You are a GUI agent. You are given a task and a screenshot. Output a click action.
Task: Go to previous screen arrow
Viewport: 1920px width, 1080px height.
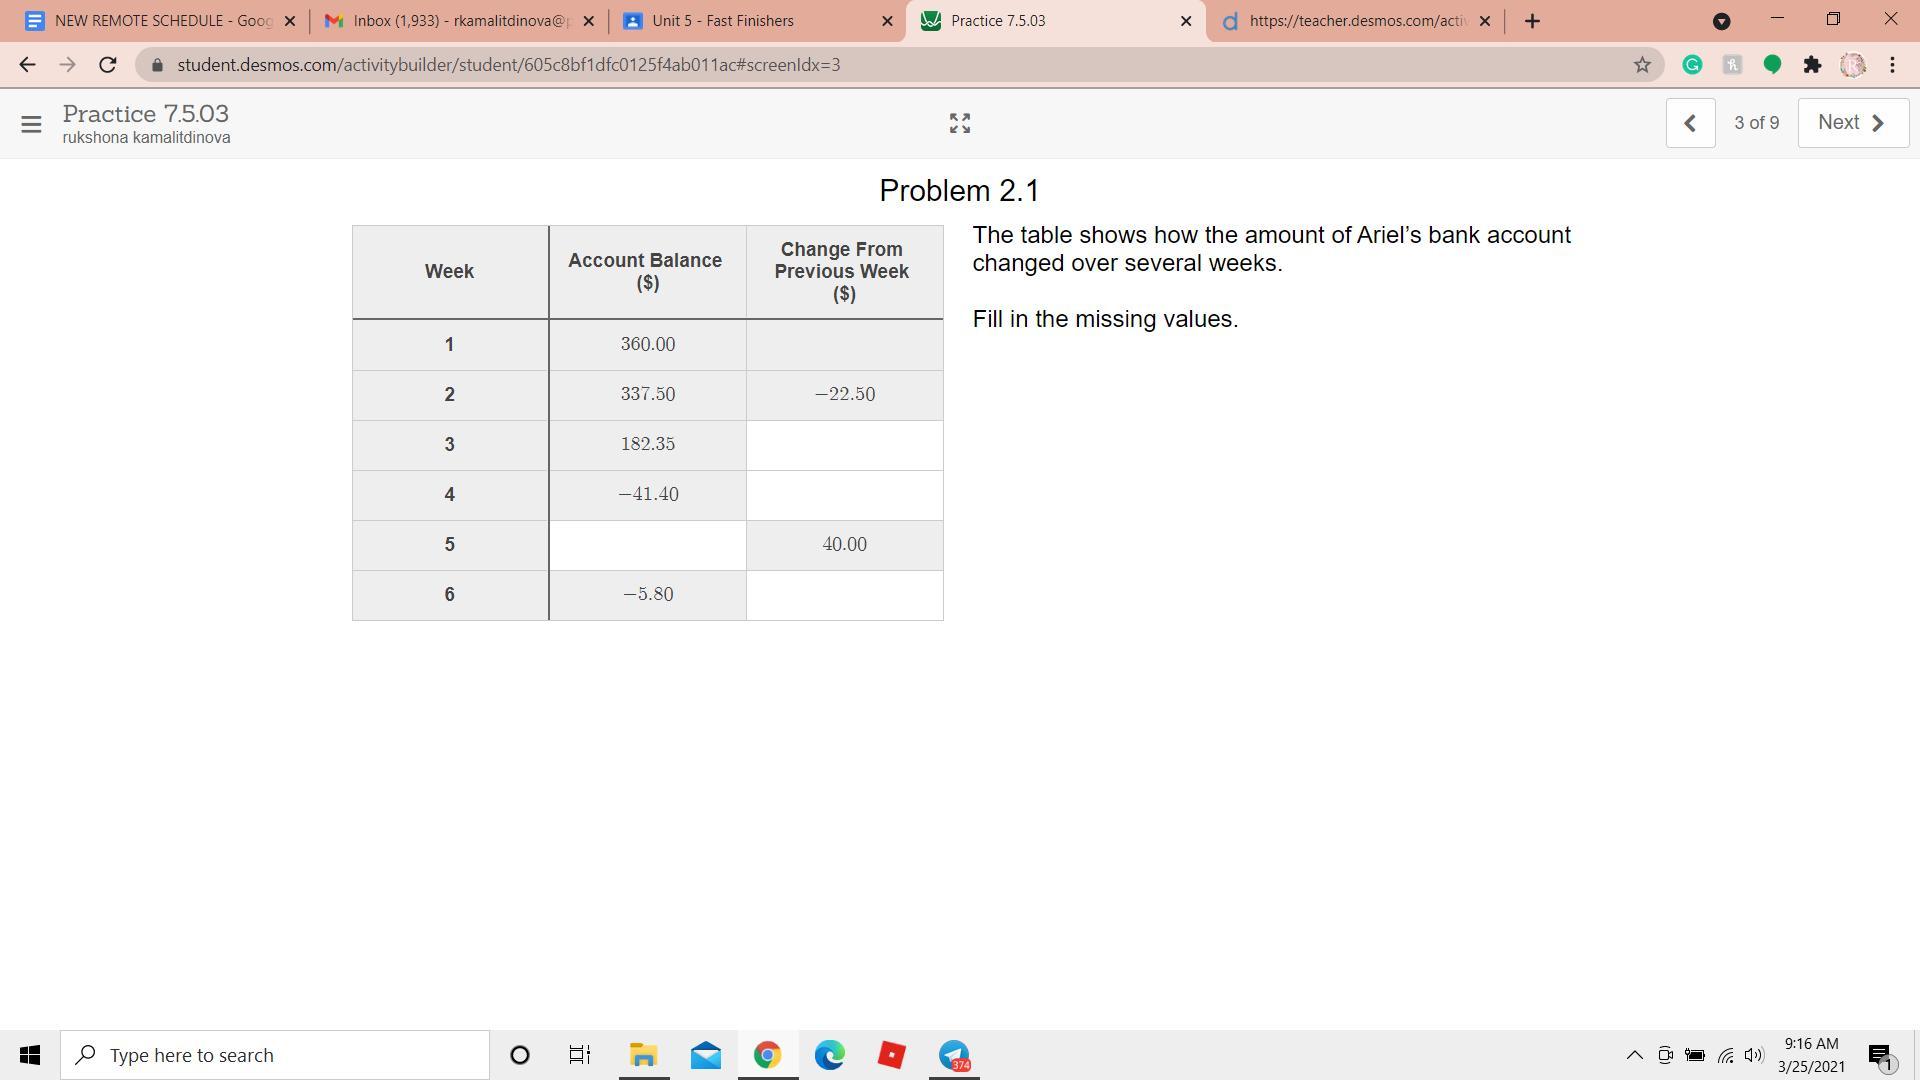[x=1690, y=123]
